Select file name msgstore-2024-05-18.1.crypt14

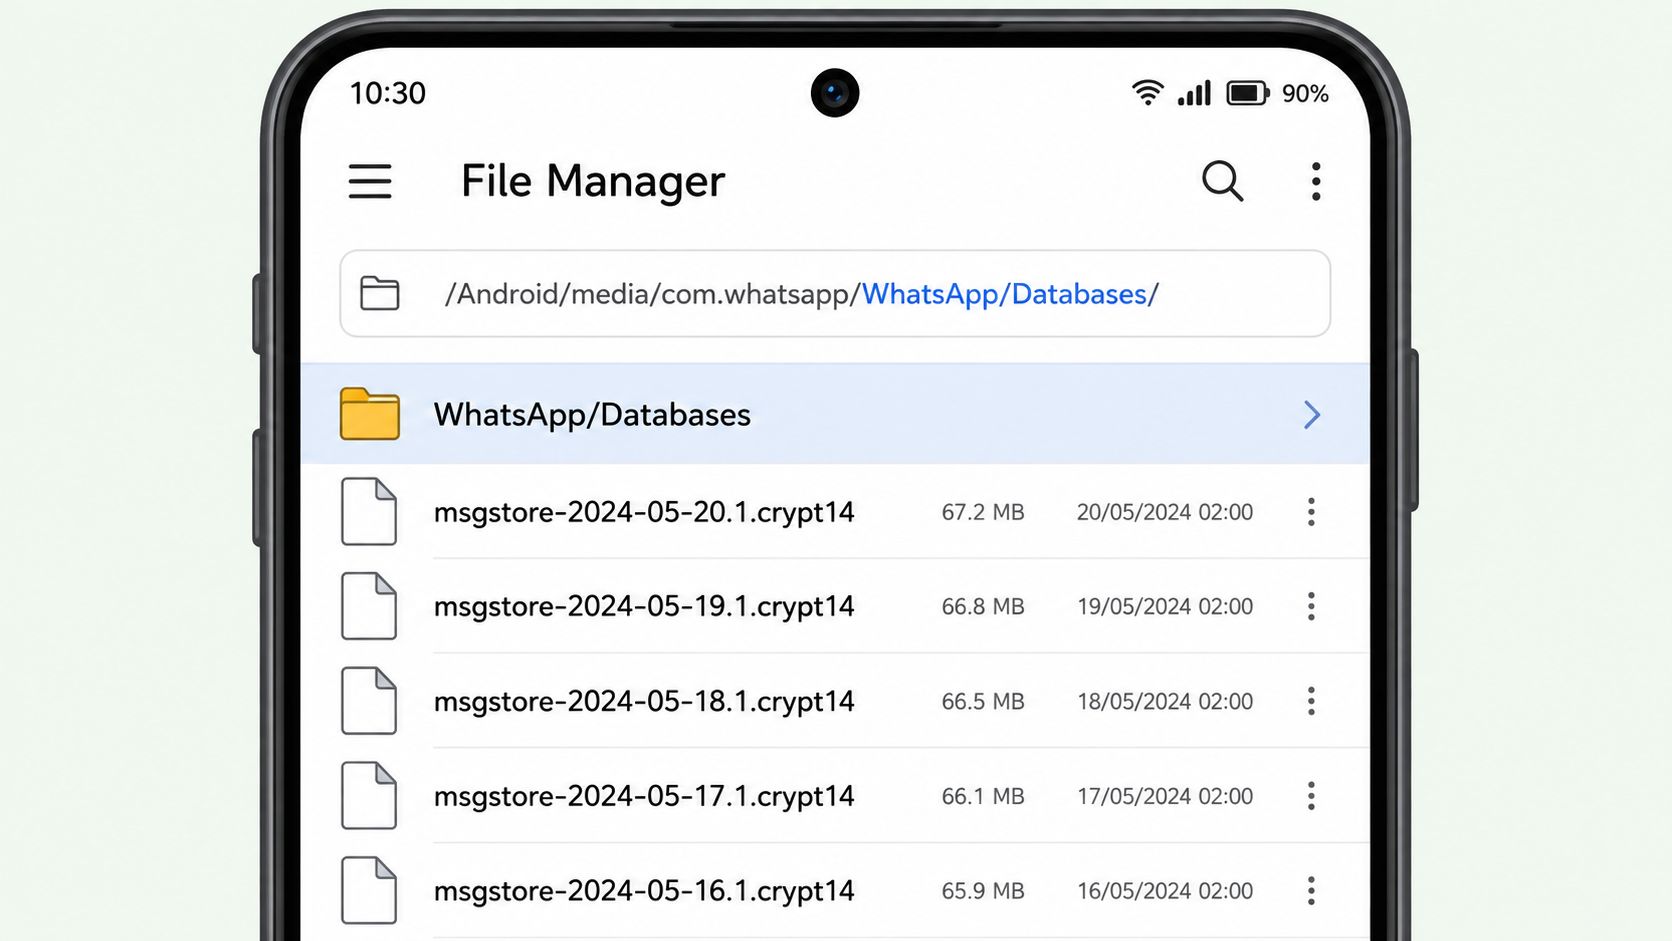click(x=644, y=702)
